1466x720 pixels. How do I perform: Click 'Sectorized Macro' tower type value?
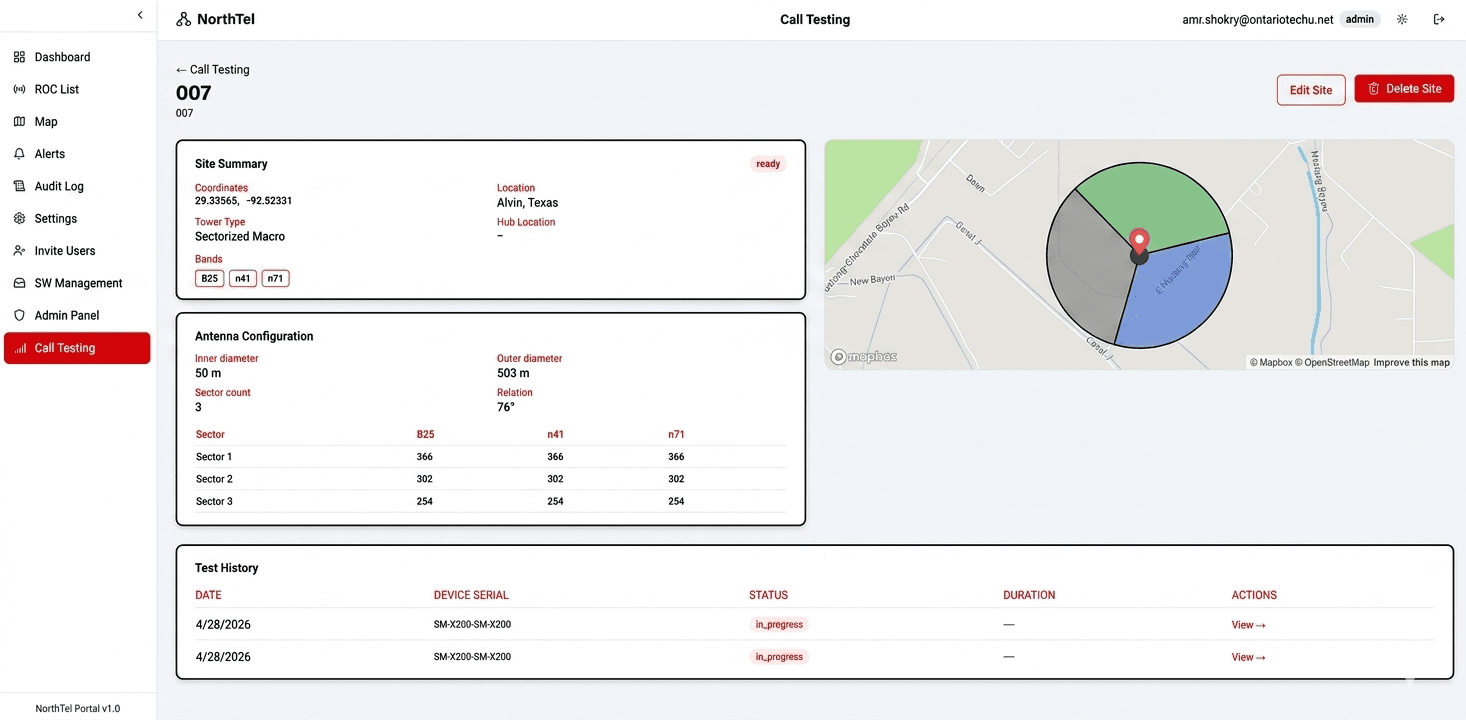(240, 236)
